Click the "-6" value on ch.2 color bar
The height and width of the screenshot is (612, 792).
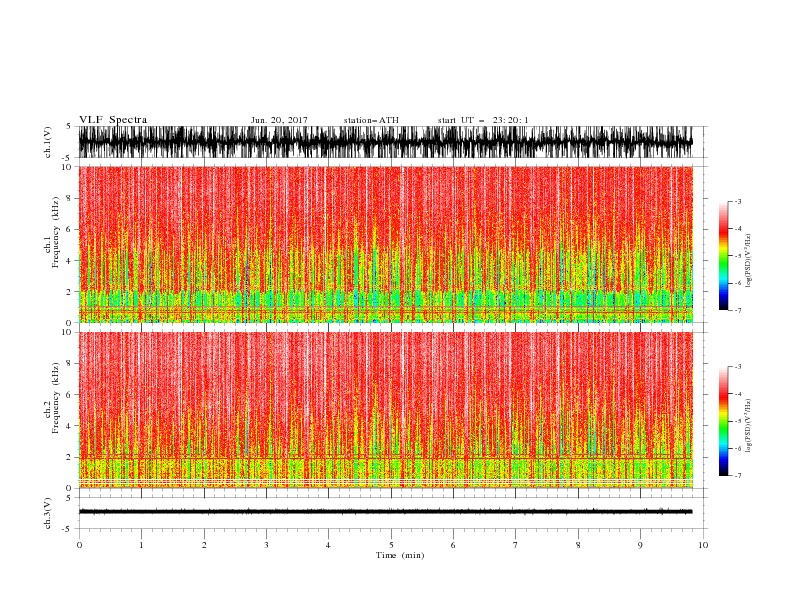click(737, 448)
